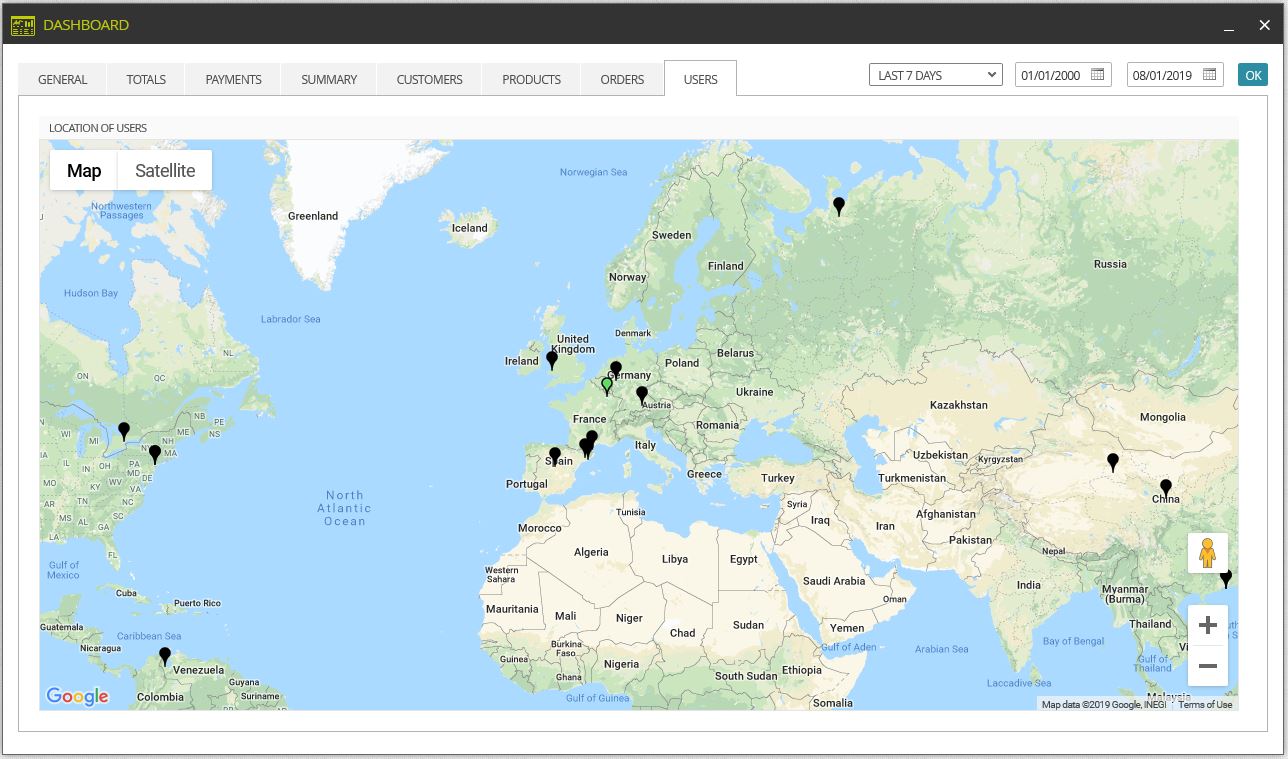Image resolution: width=1288 pixels, height=759 pixels.
Task: Expand the LAST 7 DAYS dropdown
Action: [935, 75]
